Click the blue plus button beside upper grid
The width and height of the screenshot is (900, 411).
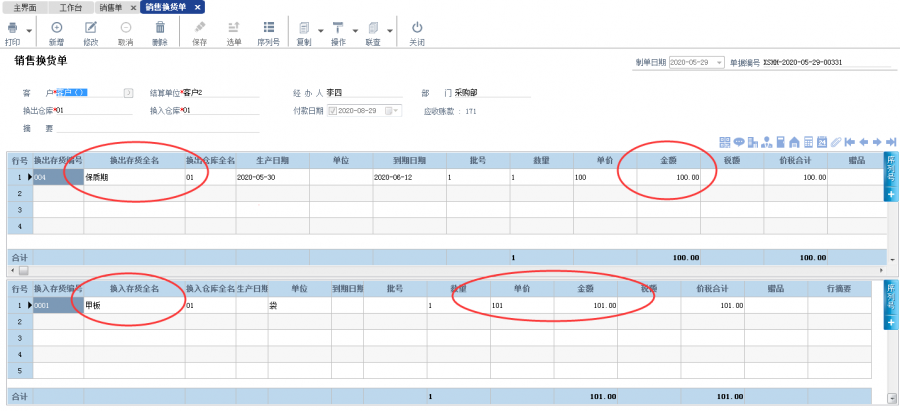pos(891,194)
